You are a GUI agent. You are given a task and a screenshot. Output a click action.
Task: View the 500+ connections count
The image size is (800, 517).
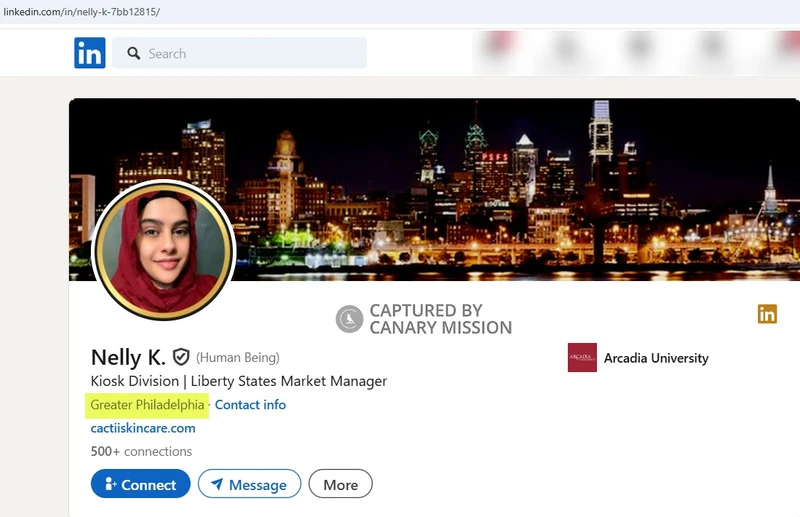[x=141, y=451]
